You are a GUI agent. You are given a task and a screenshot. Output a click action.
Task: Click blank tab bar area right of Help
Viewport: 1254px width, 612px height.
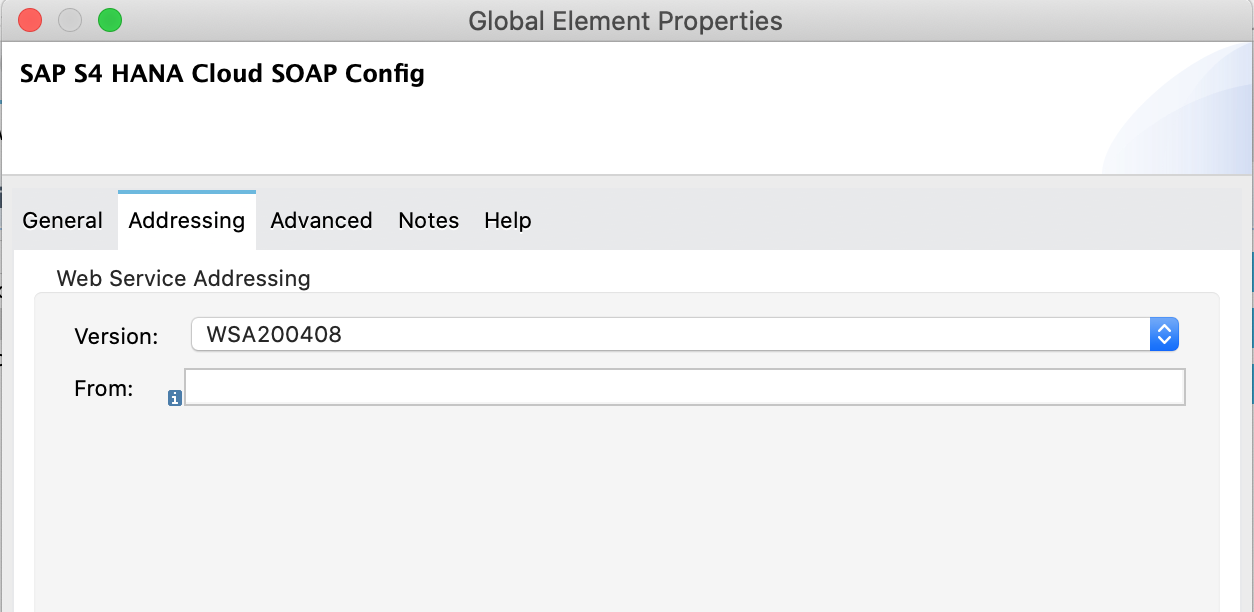[x=890, y=221]
